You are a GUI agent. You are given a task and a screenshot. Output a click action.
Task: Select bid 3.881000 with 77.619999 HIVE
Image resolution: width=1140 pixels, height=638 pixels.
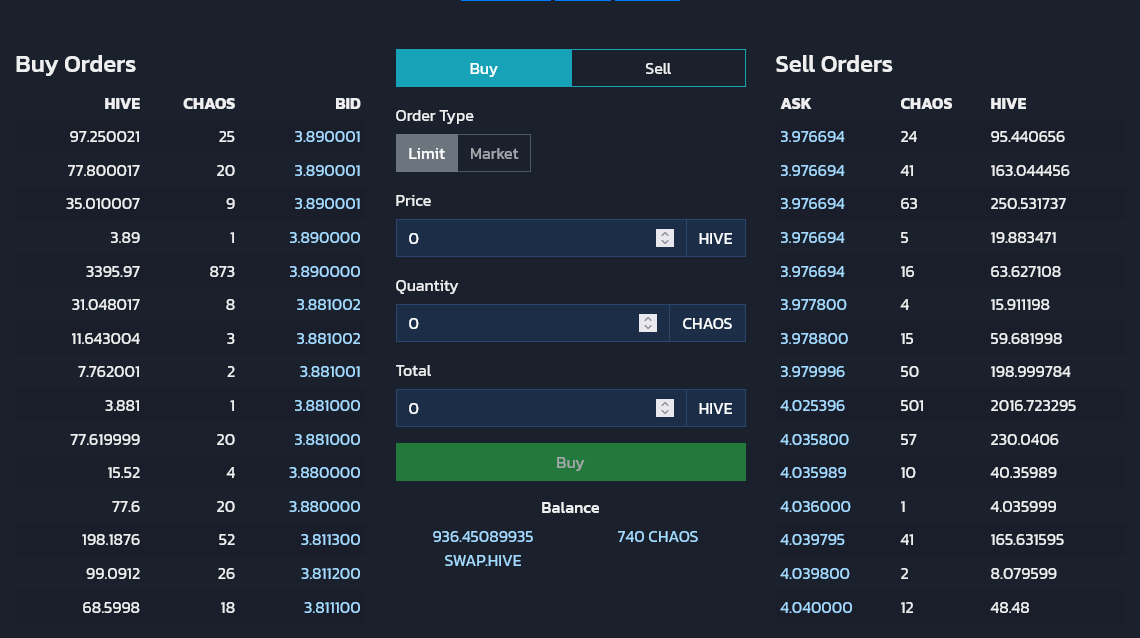click(x=327, y=440)
